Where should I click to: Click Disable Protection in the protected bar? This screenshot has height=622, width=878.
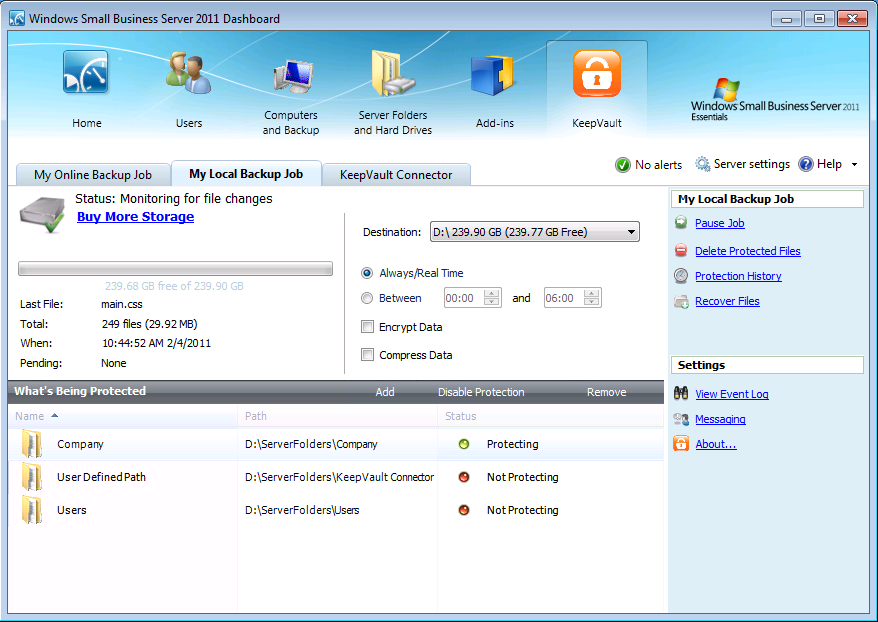coord(481,392)
